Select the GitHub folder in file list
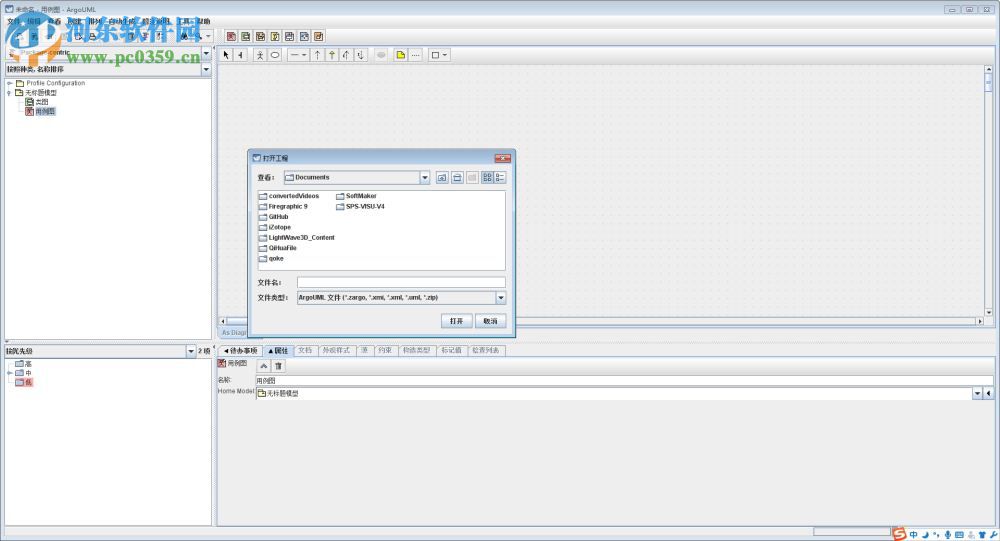 278,217
